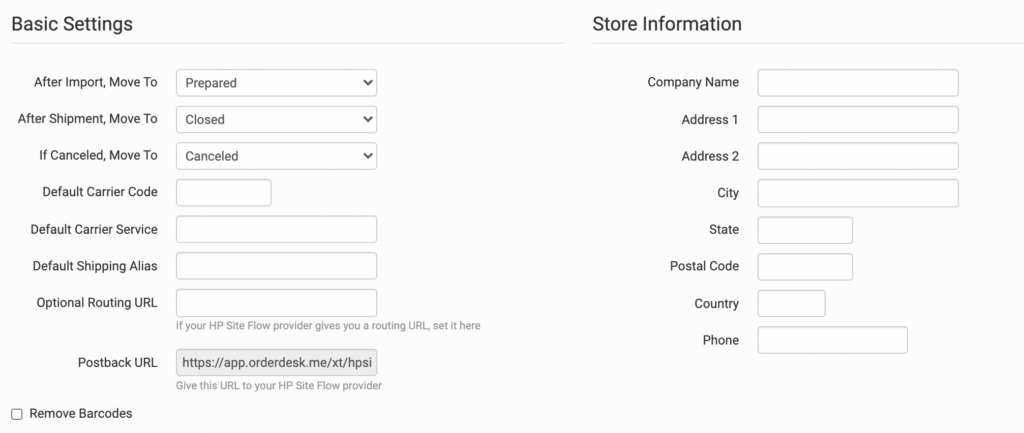Expand the After Shipment, Move To dropdown
1024x433 pixels.
click(276, 119)
